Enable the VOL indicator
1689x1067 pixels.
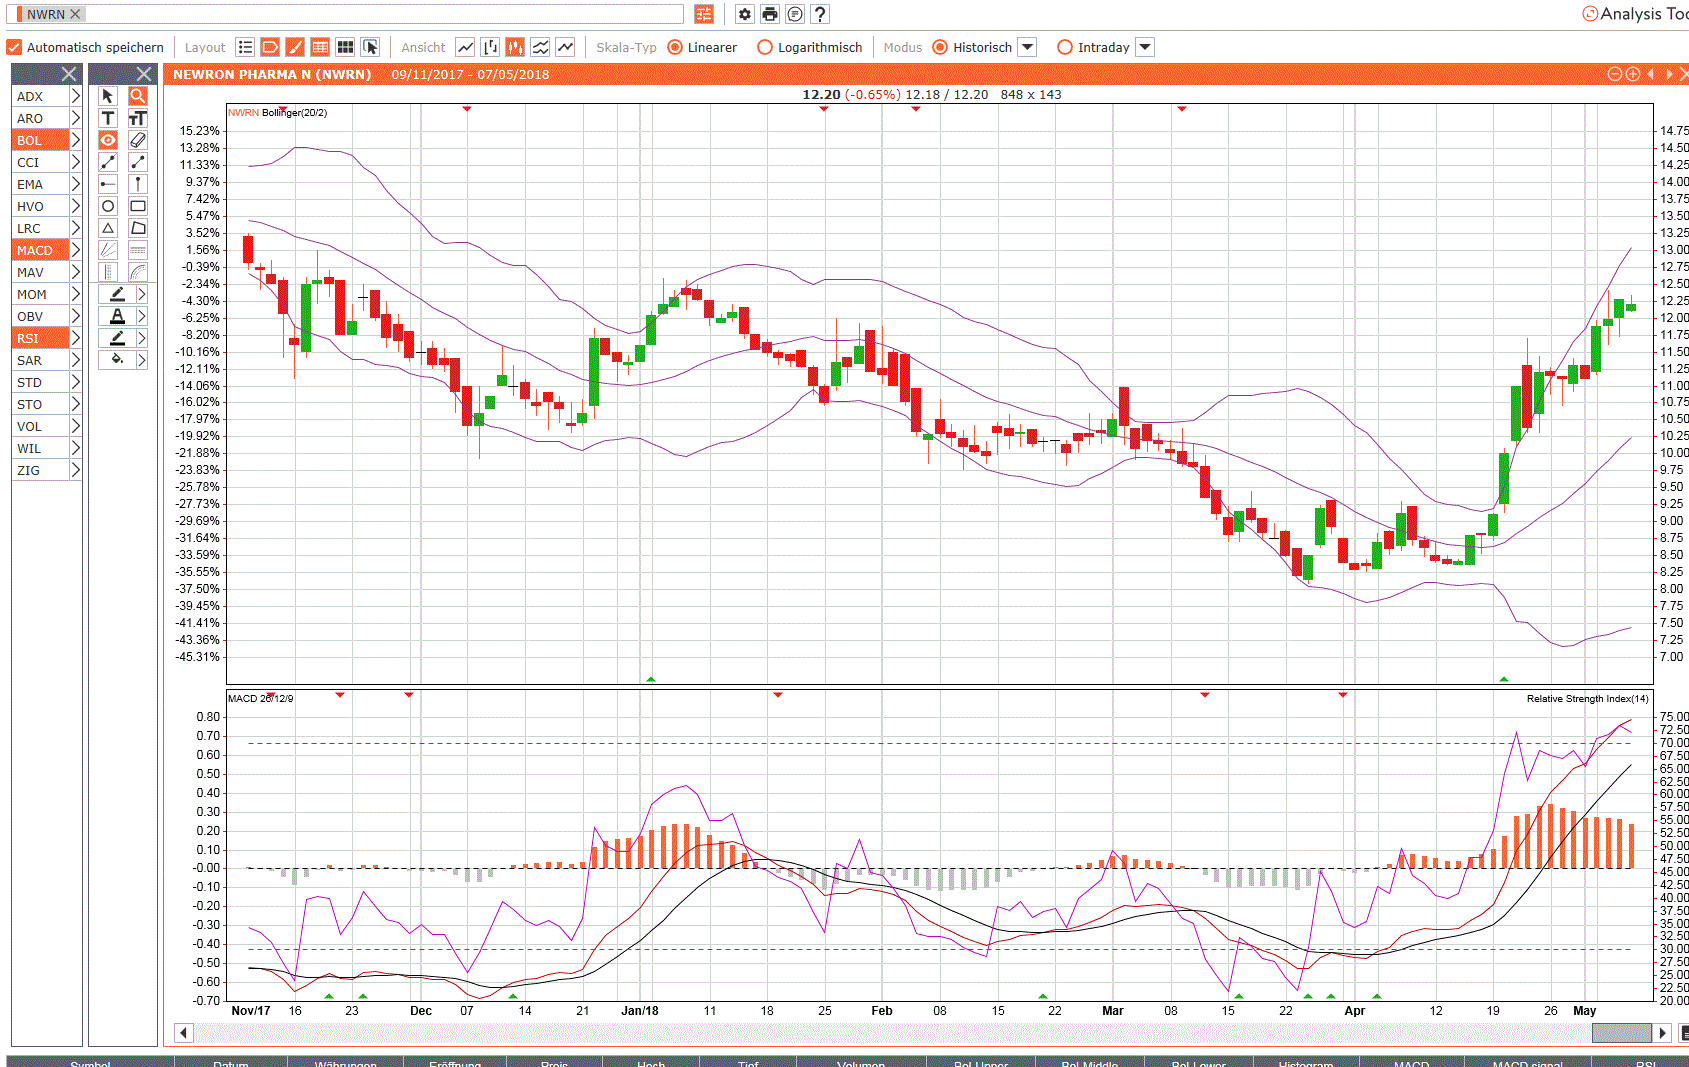[x=40, y=426]
